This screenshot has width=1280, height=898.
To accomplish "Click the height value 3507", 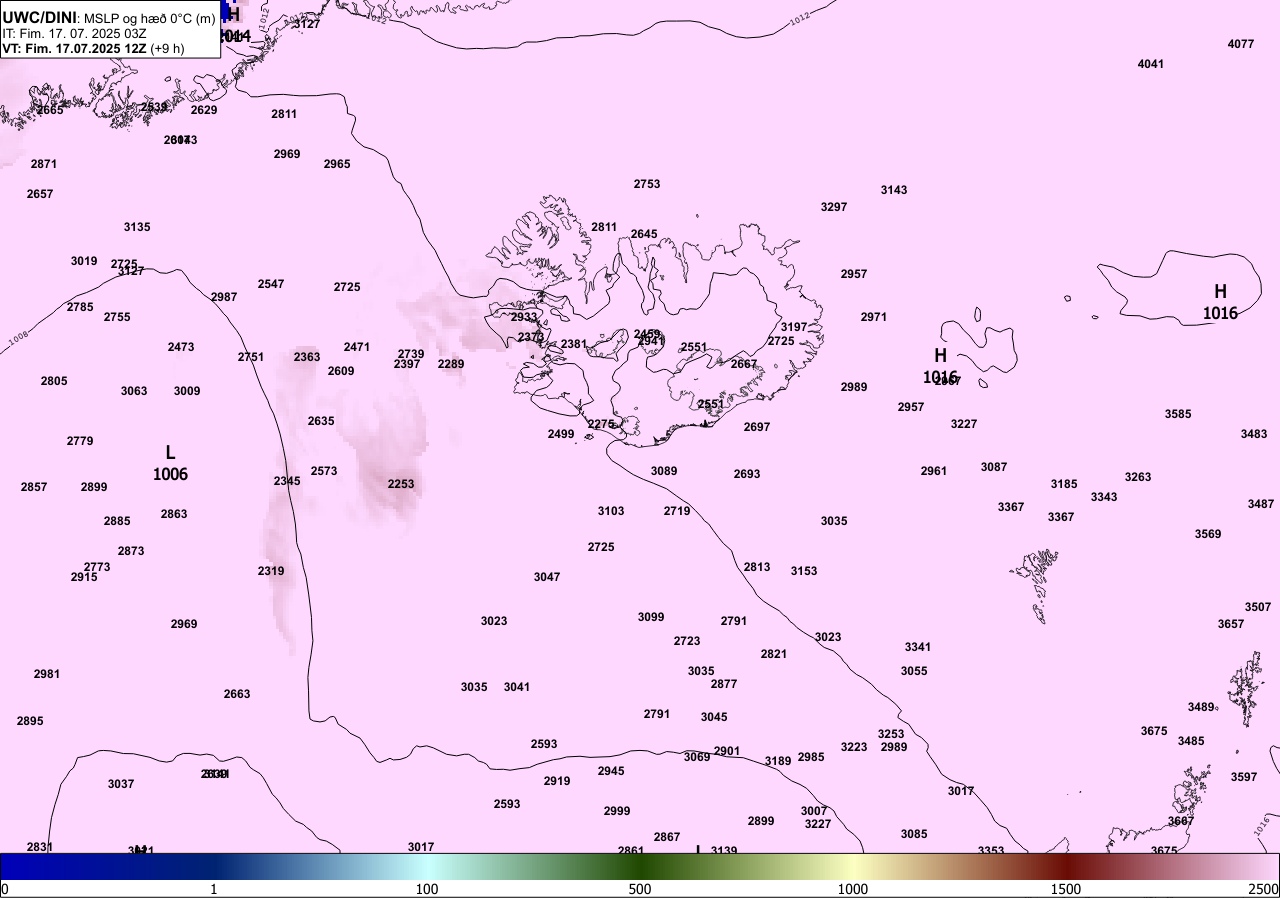I will pyautogui.click(x=1258, y=607).
